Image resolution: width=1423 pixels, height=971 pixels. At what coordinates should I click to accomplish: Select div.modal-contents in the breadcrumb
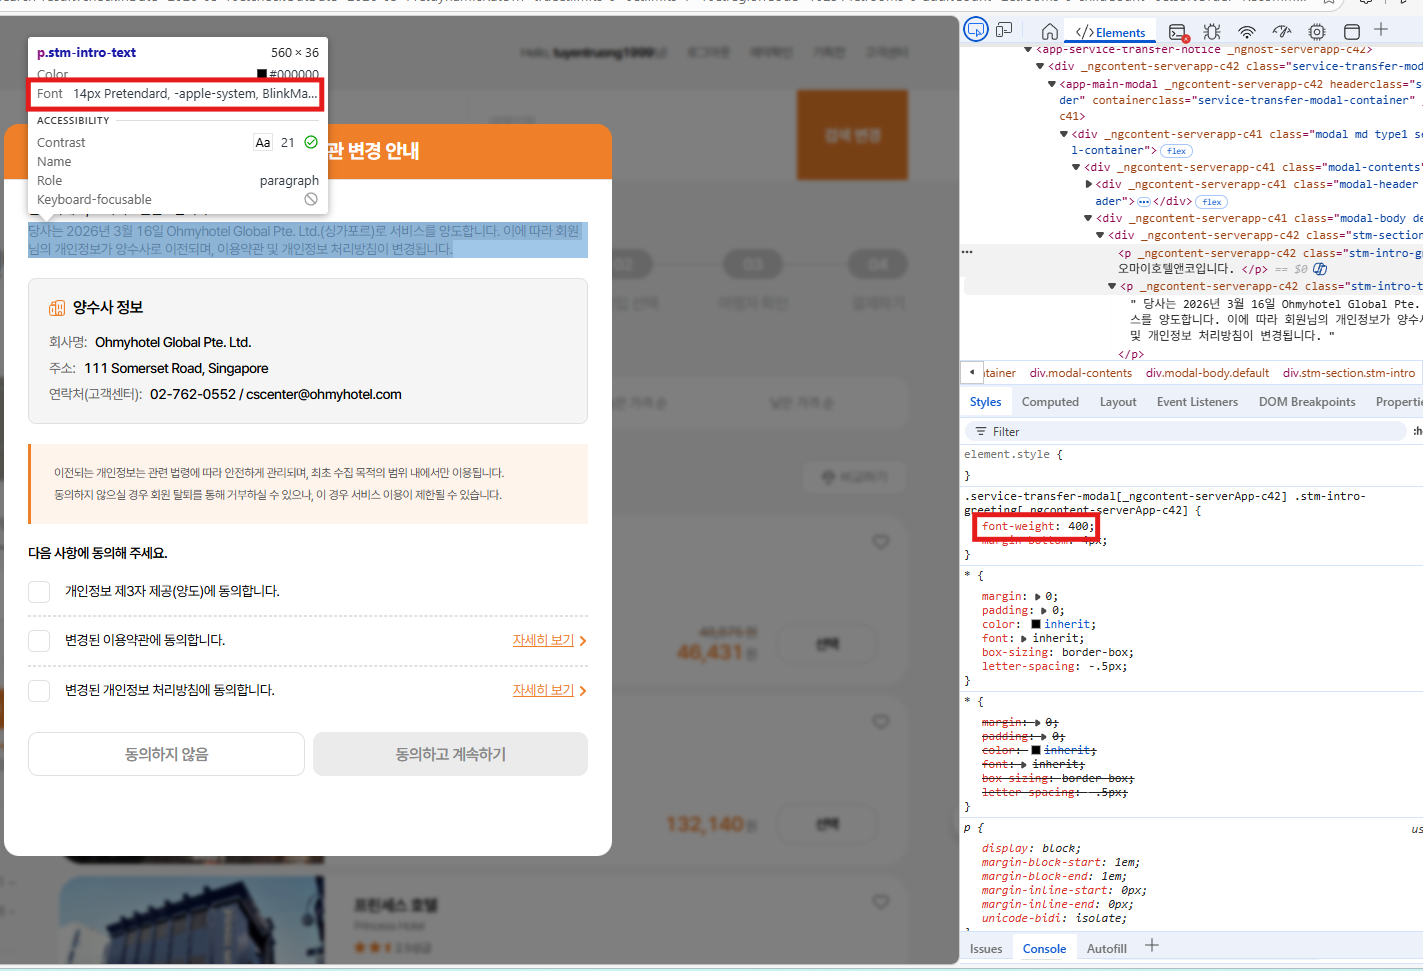pos(1081,373)
